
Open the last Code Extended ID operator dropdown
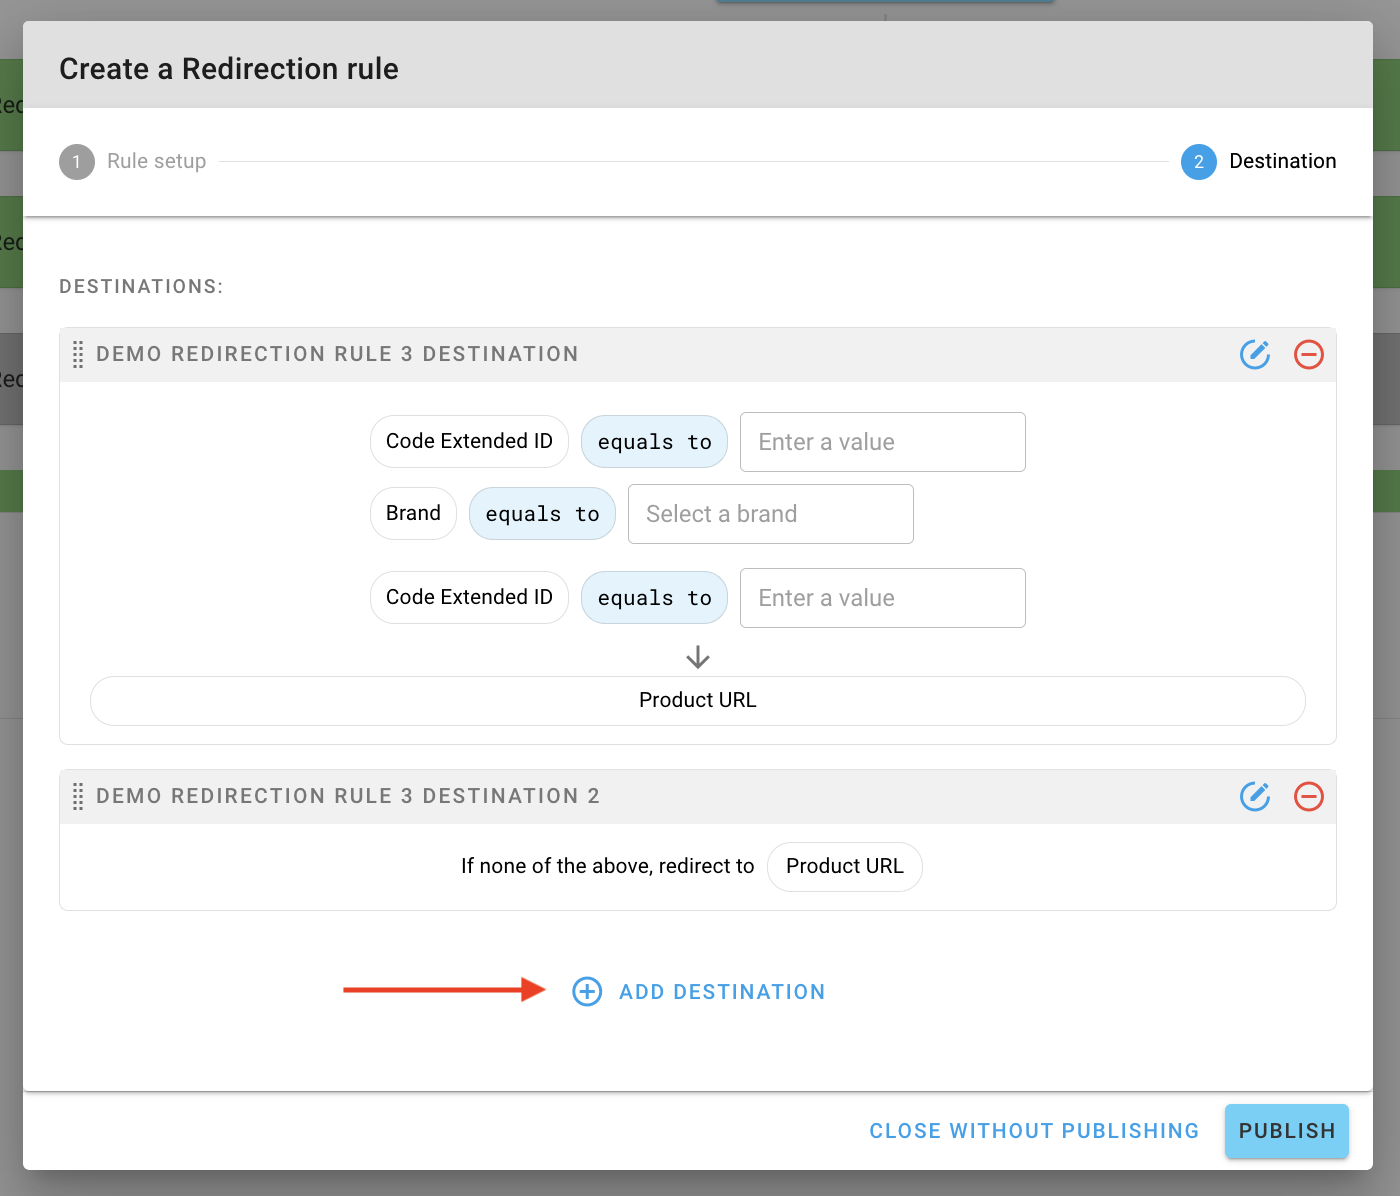click(654, 597)
